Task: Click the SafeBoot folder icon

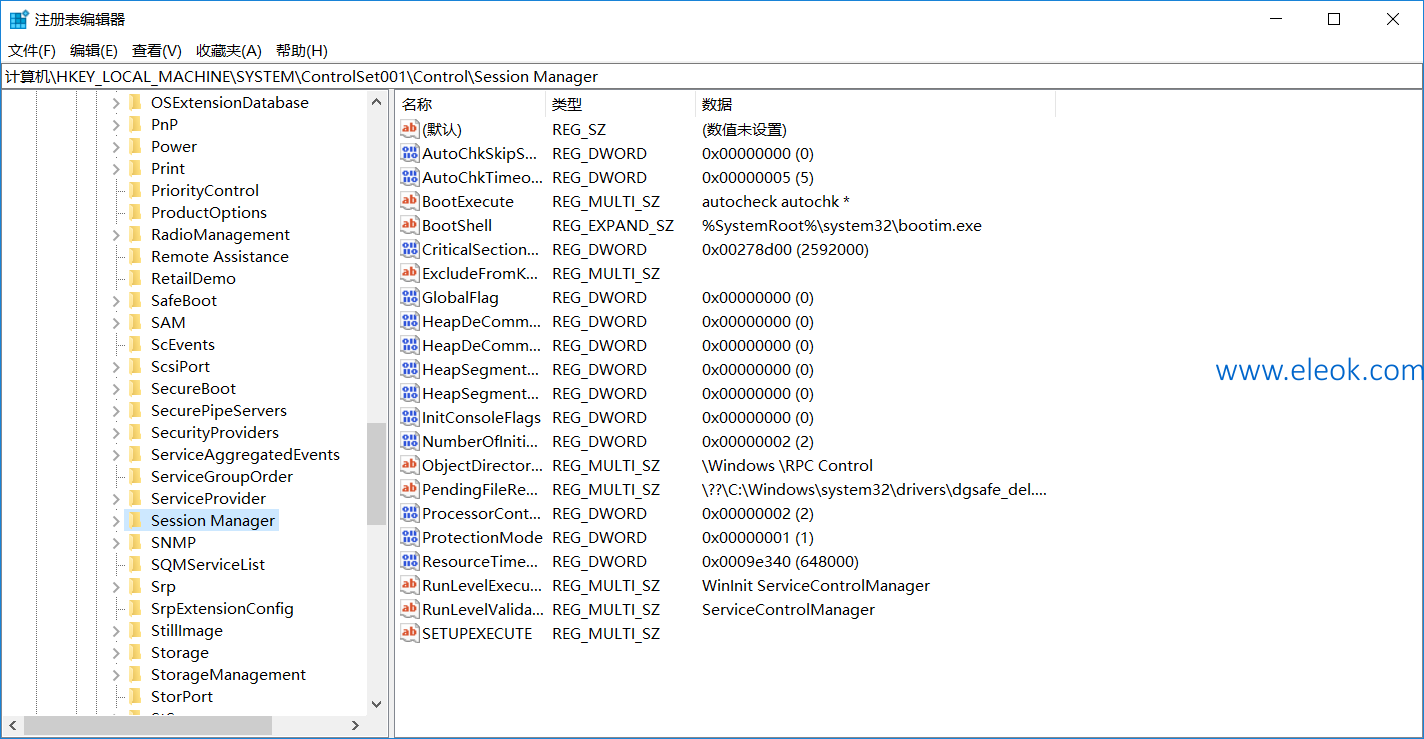Action: tap(135, 300)
